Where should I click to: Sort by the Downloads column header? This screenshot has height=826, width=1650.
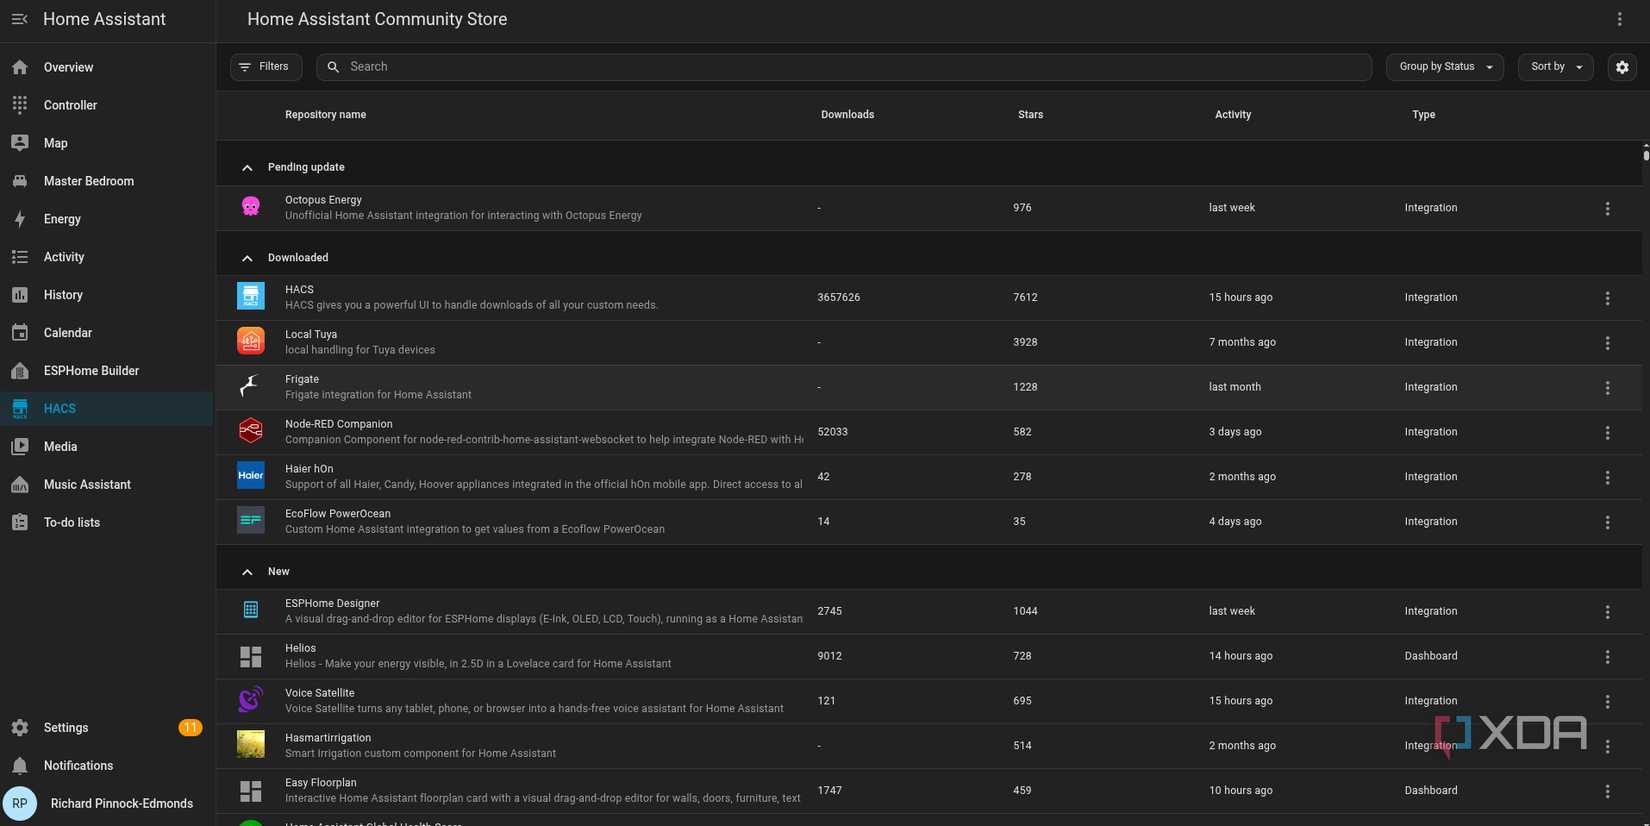847,115
